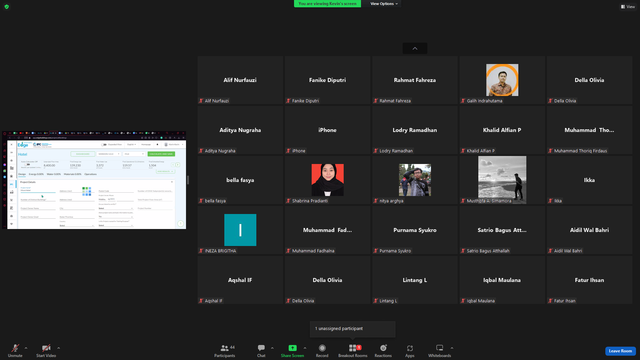Select Satrio Bagus Atthallah's tile
Viewport: 640px width, 360px height.
click(x=502, y=230)
